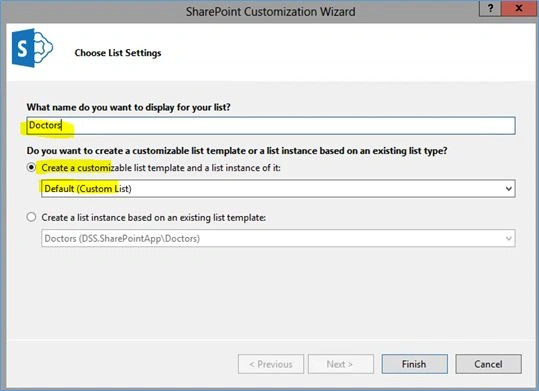Click the 'Choose List Settings' heading
This screenshot has height=391, width=539.
coord(118,53)
